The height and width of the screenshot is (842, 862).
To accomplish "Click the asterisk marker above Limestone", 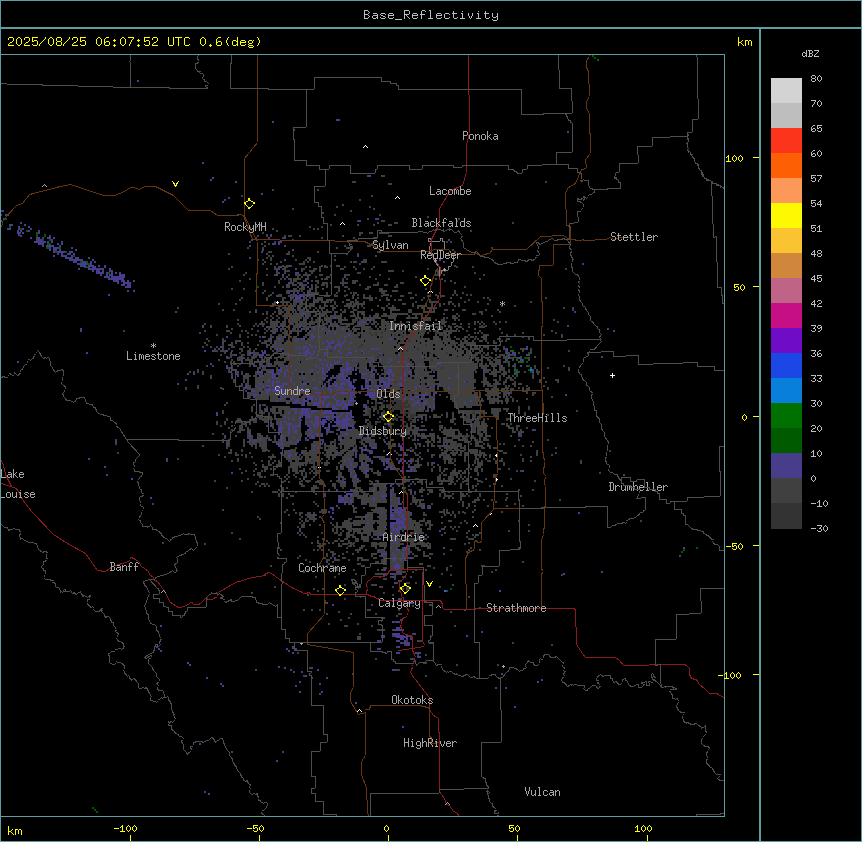I will coord(153,346).
